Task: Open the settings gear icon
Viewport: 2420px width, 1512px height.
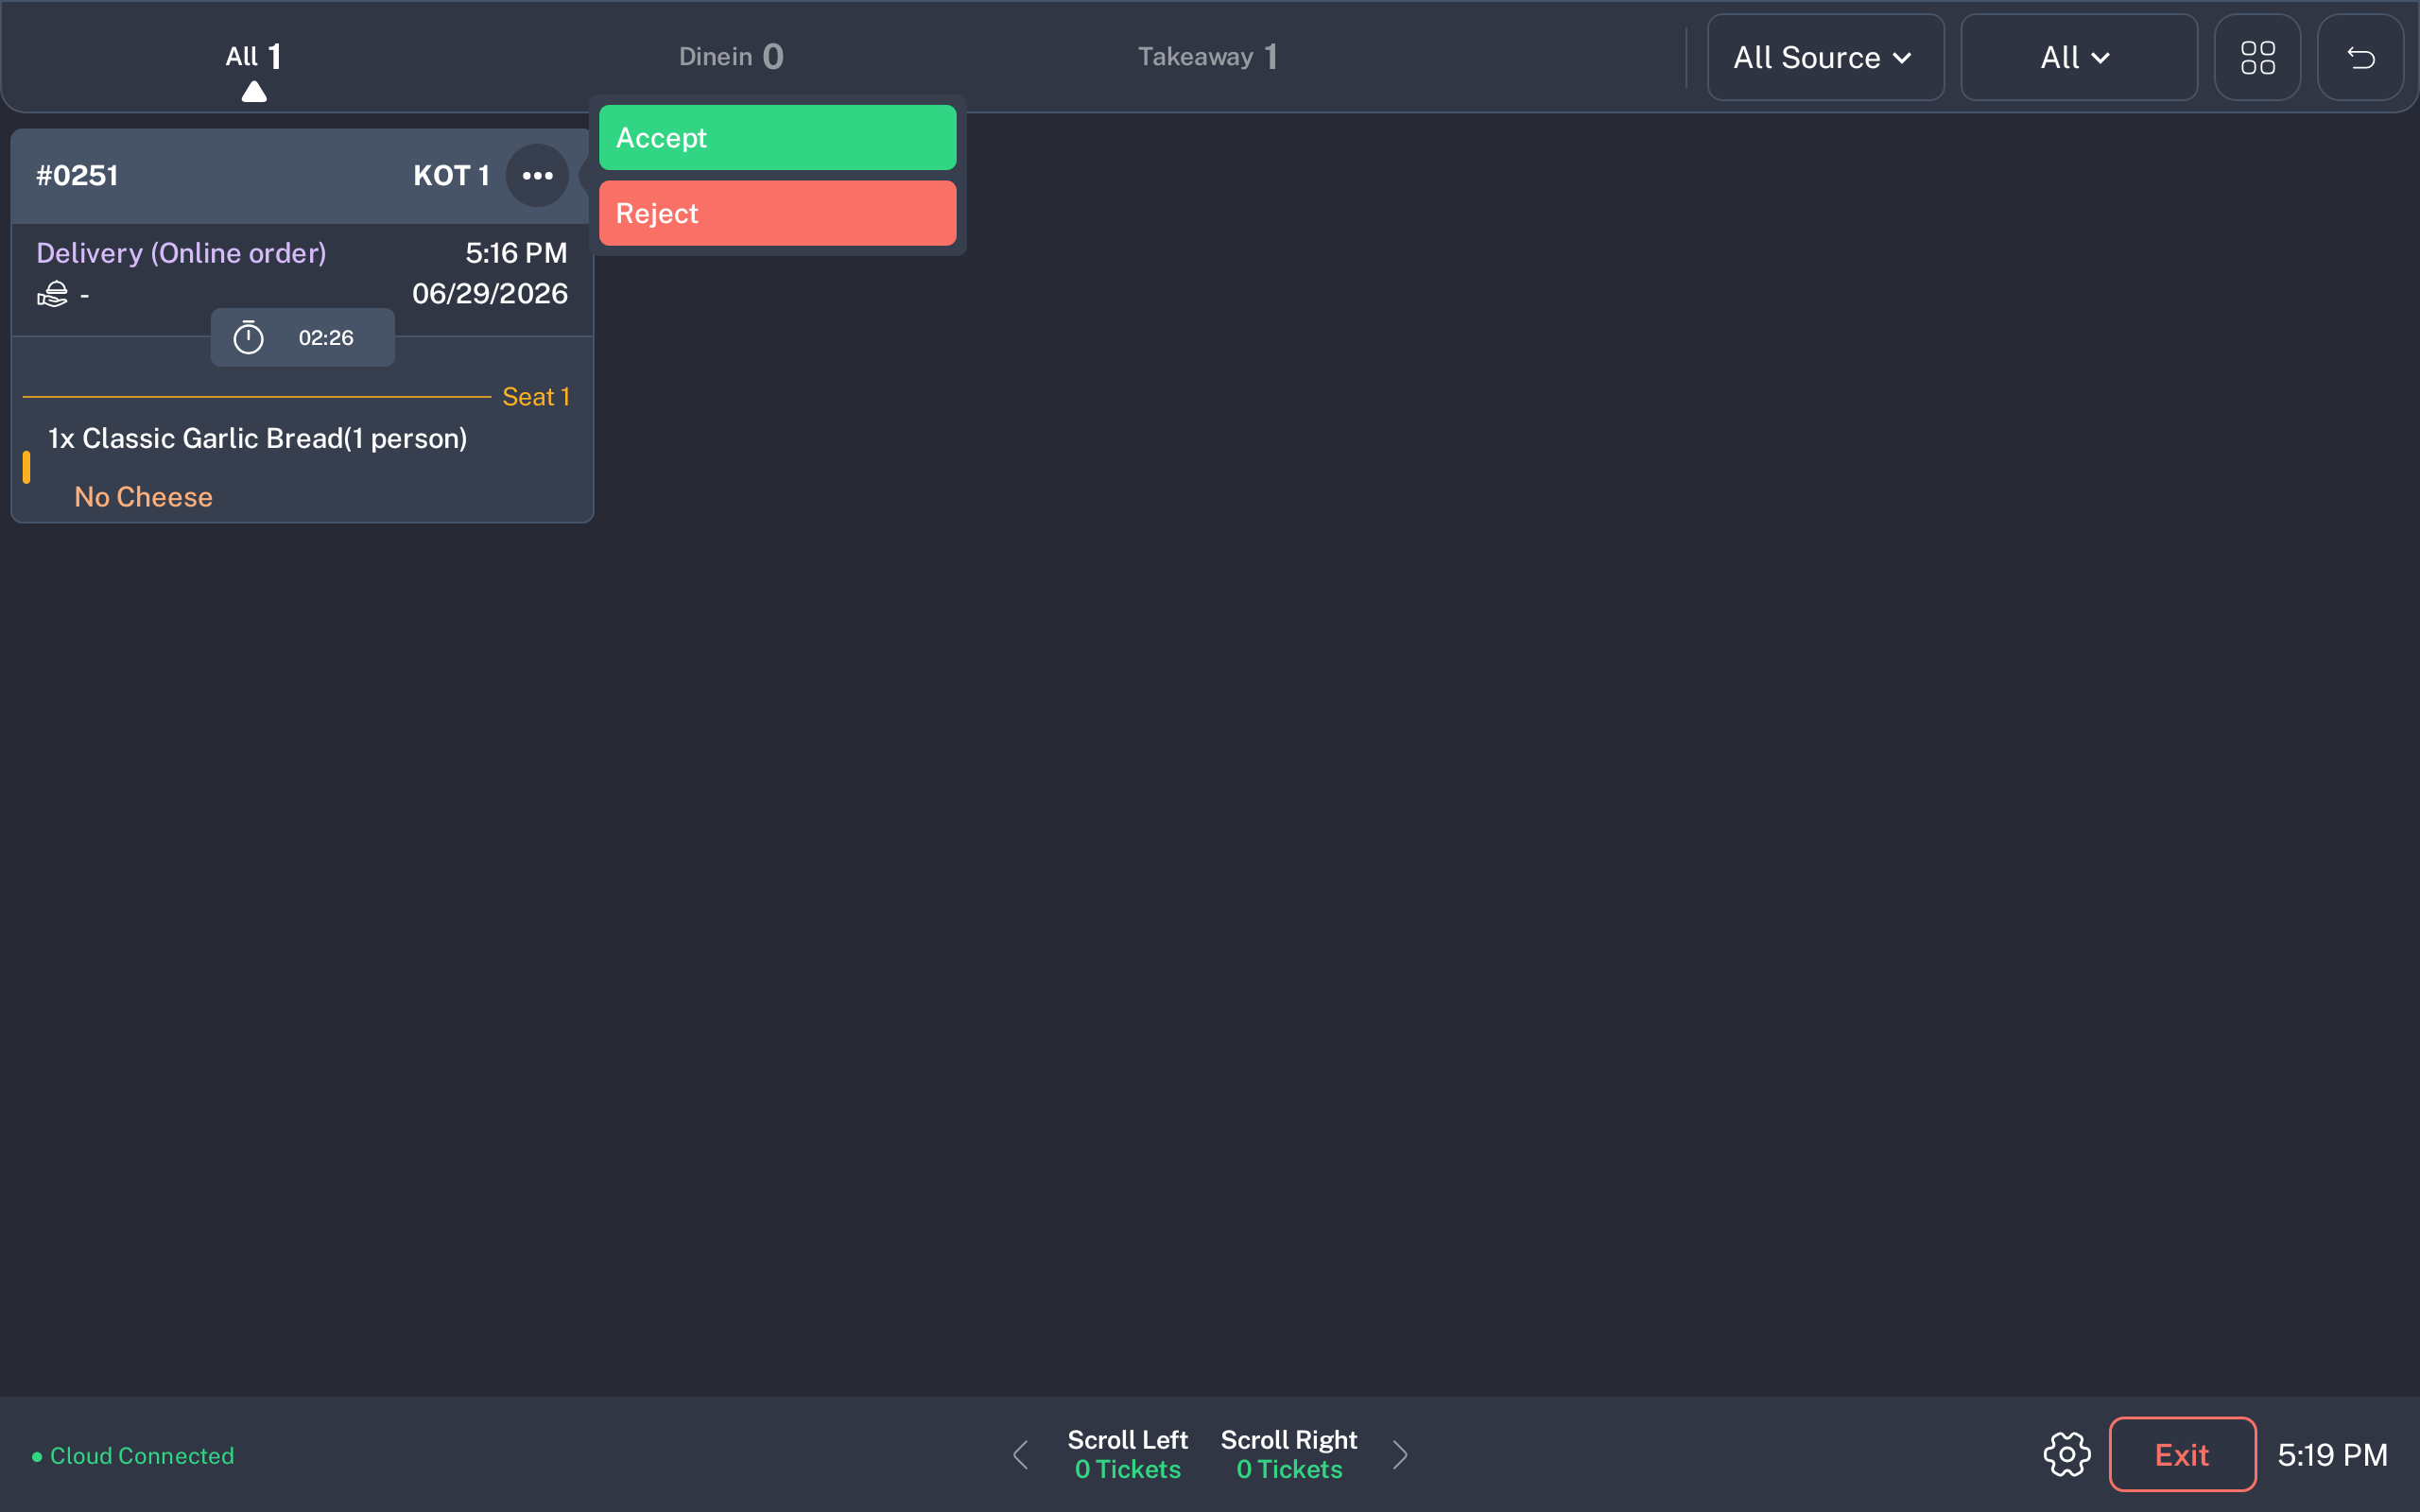Action: (2066, 1454)
